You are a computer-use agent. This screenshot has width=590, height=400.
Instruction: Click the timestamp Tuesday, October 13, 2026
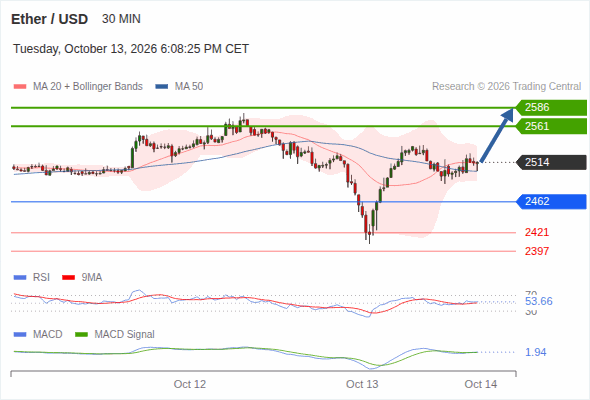point(131,49)
